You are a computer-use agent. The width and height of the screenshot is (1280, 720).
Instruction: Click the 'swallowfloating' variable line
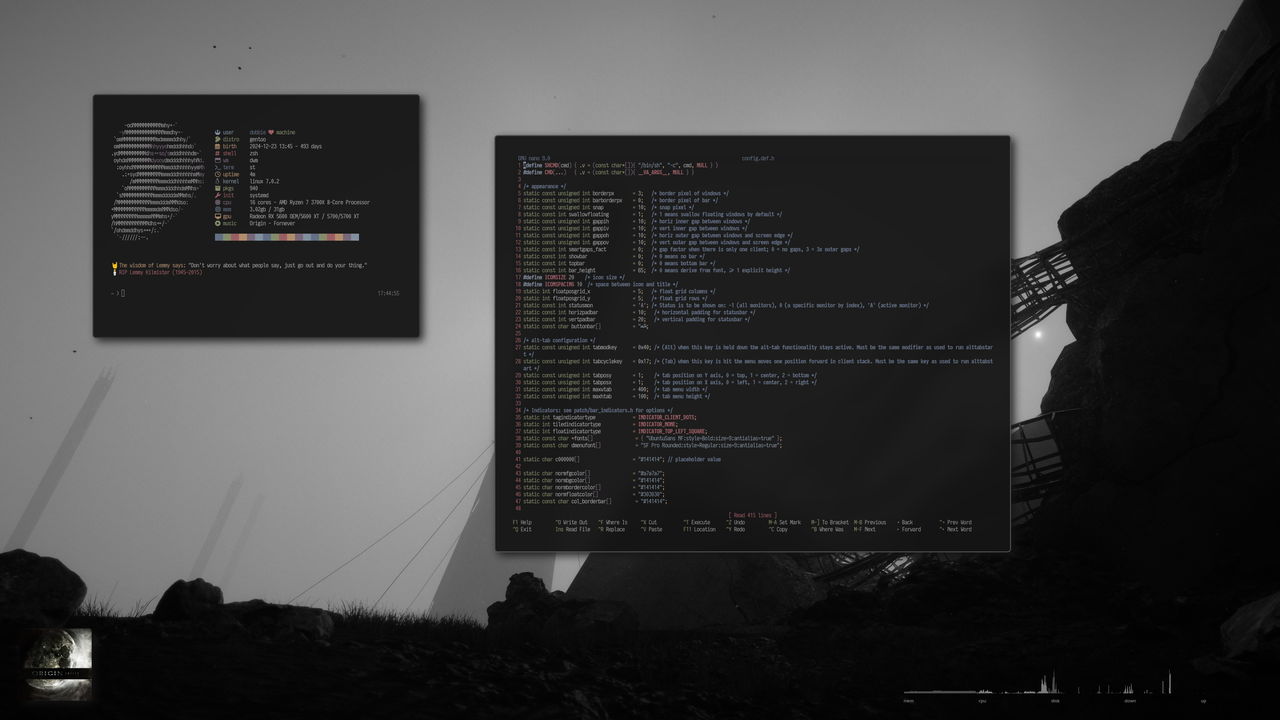pos(652,214)
